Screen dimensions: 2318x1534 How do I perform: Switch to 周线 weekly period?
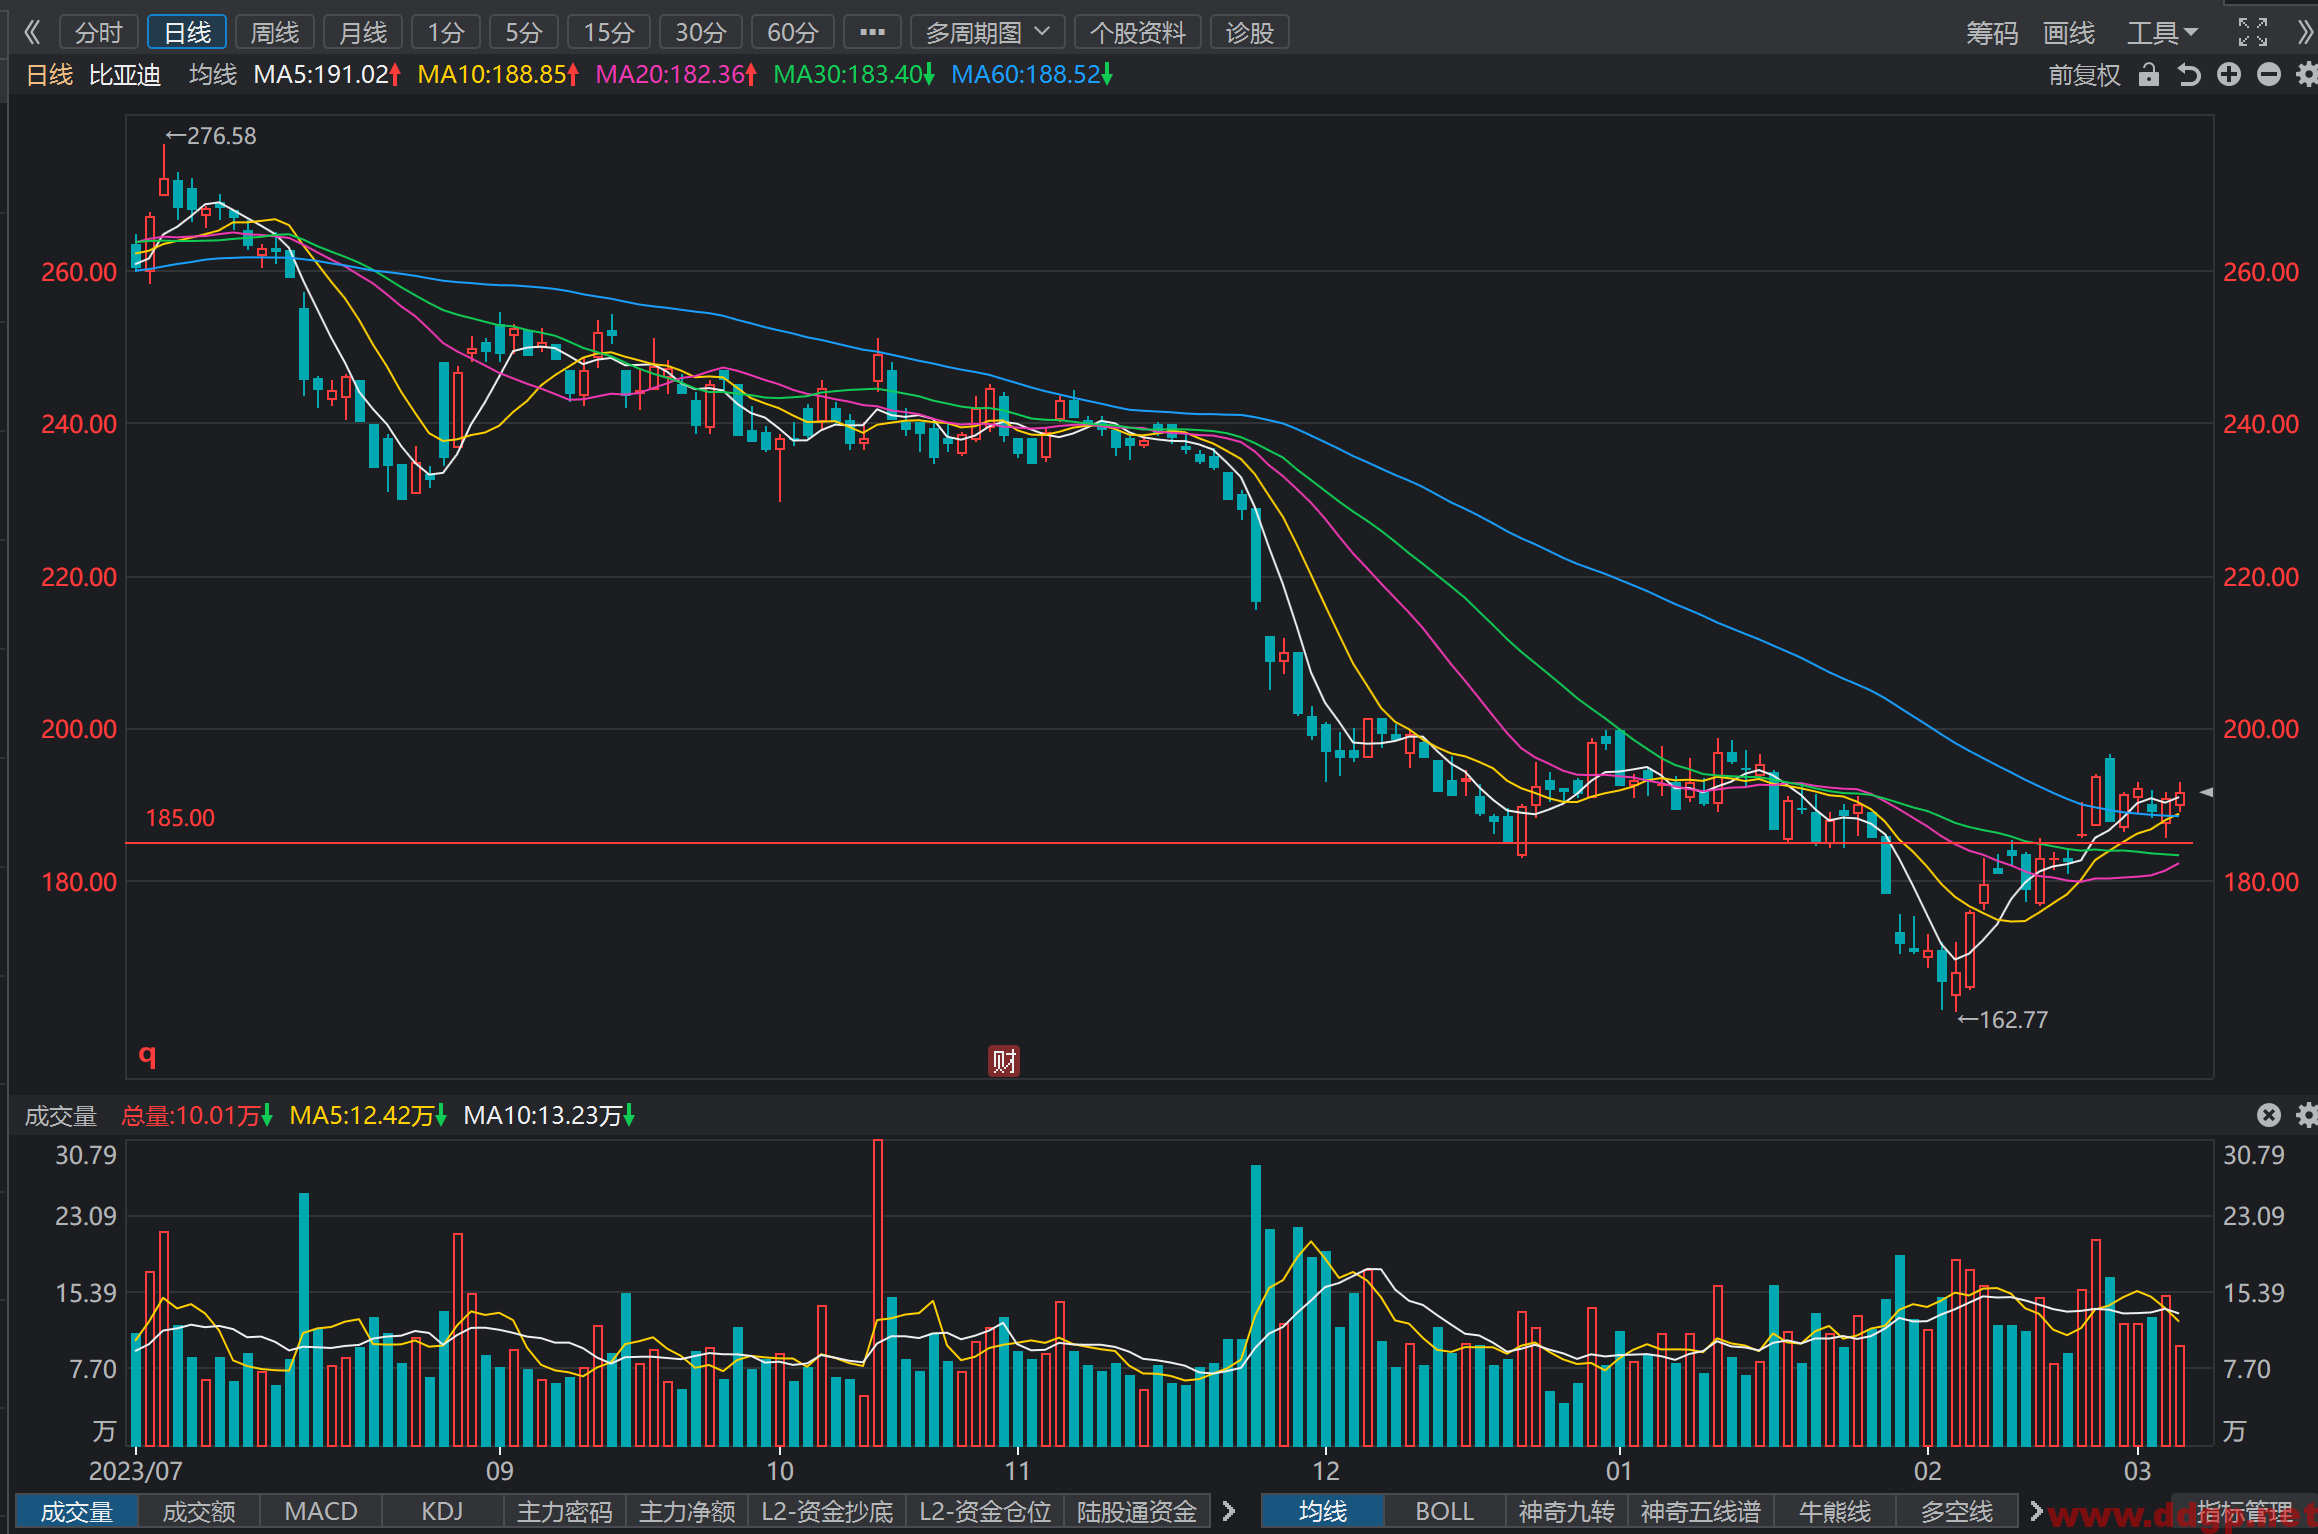click(x=275, y=32)
